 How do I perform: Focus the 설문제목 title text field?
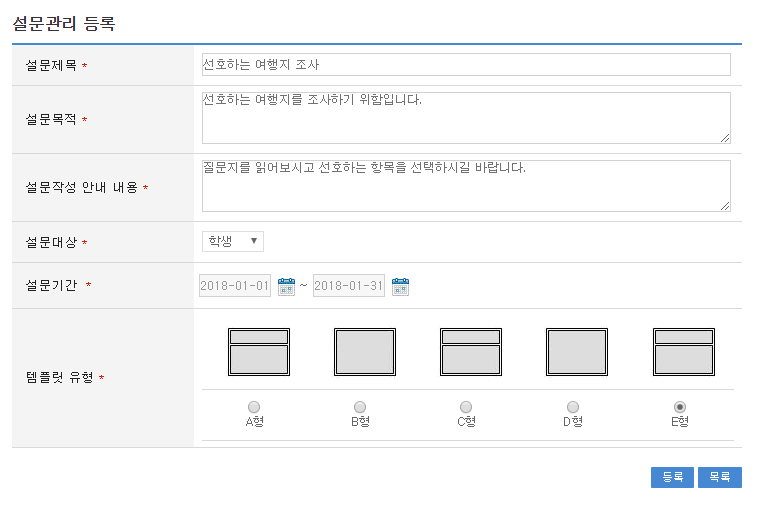click(466, 65)
